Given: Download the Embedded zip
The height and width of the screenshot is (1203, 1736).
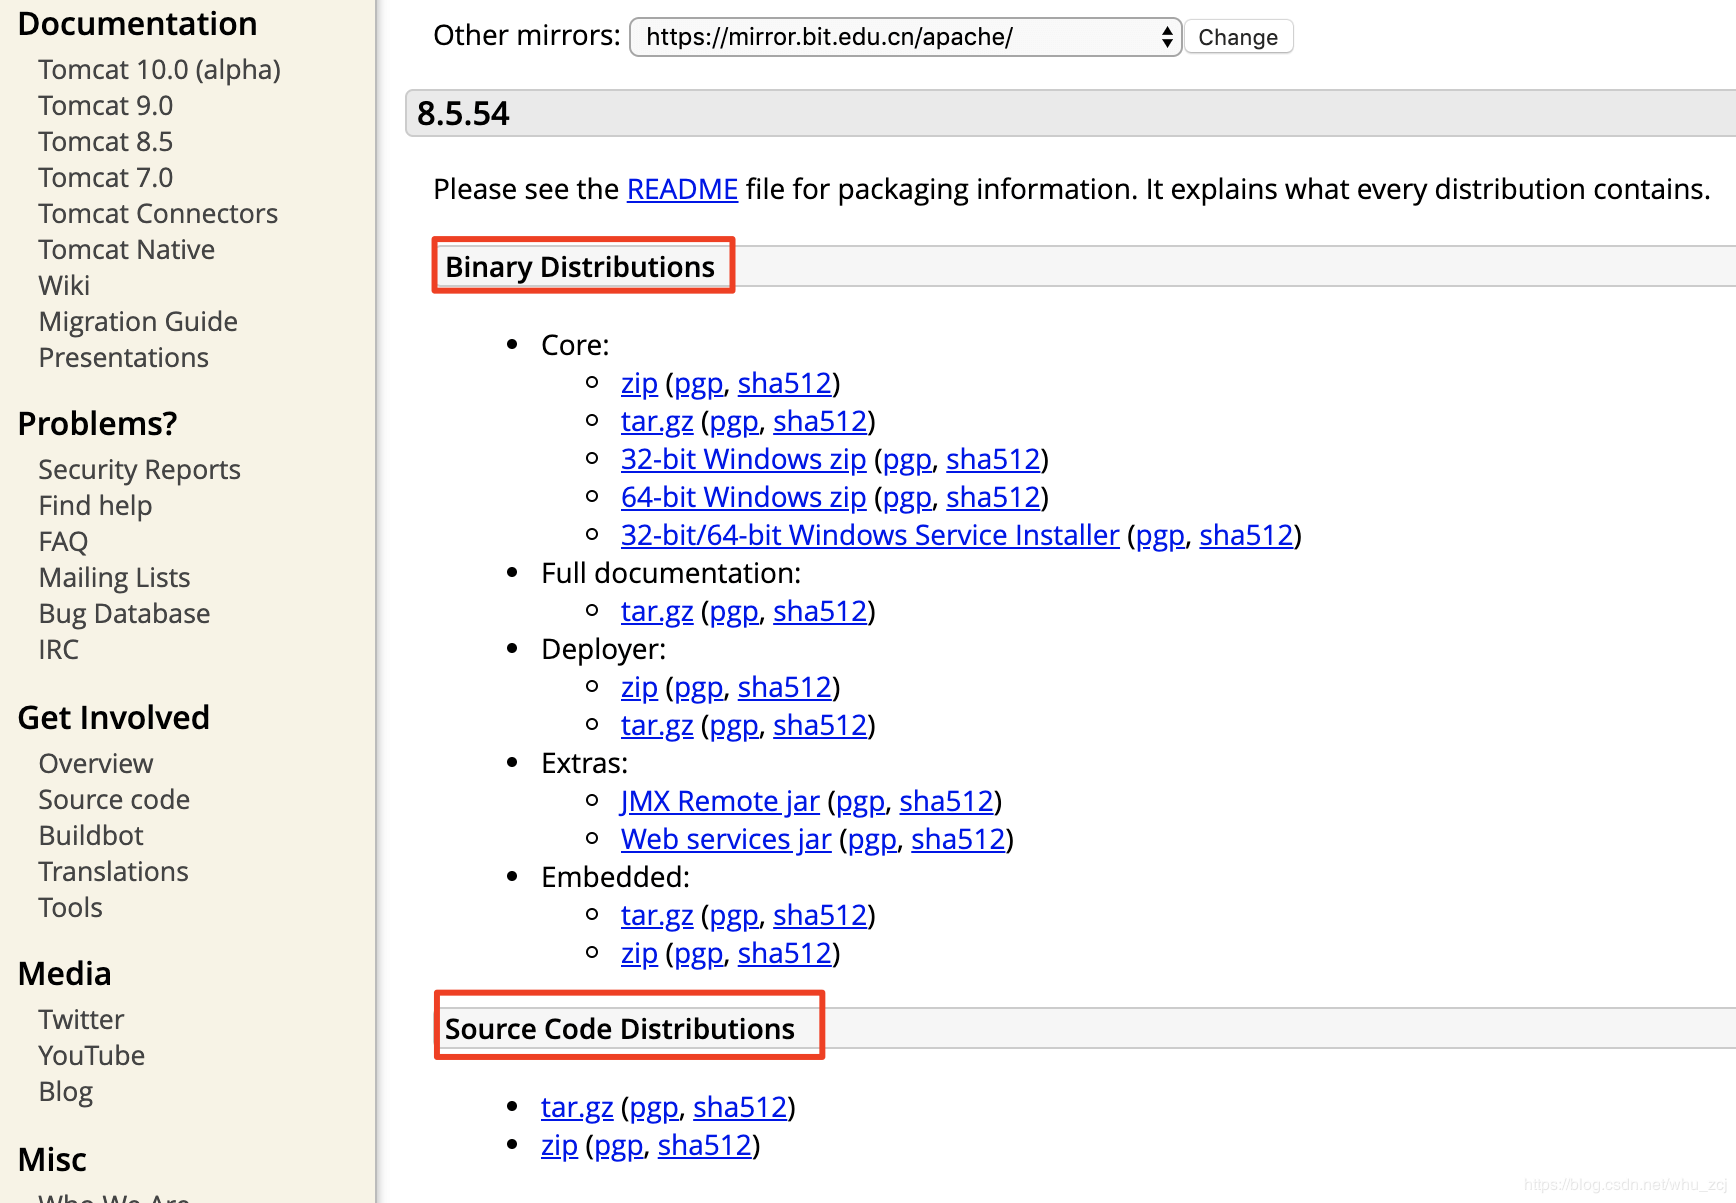Looking at the screenshot, I should tap(639, 953).
